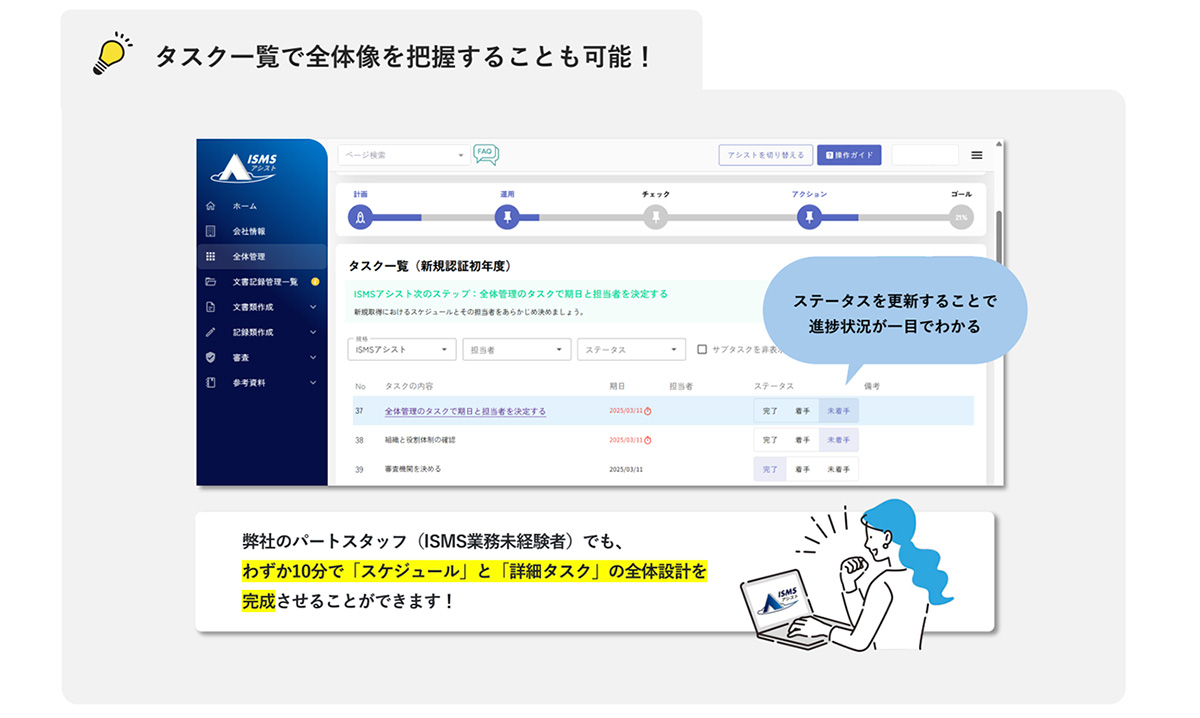Click the 担当者 column header
Screen dimensions: 1200x718
tap(681, 386)
